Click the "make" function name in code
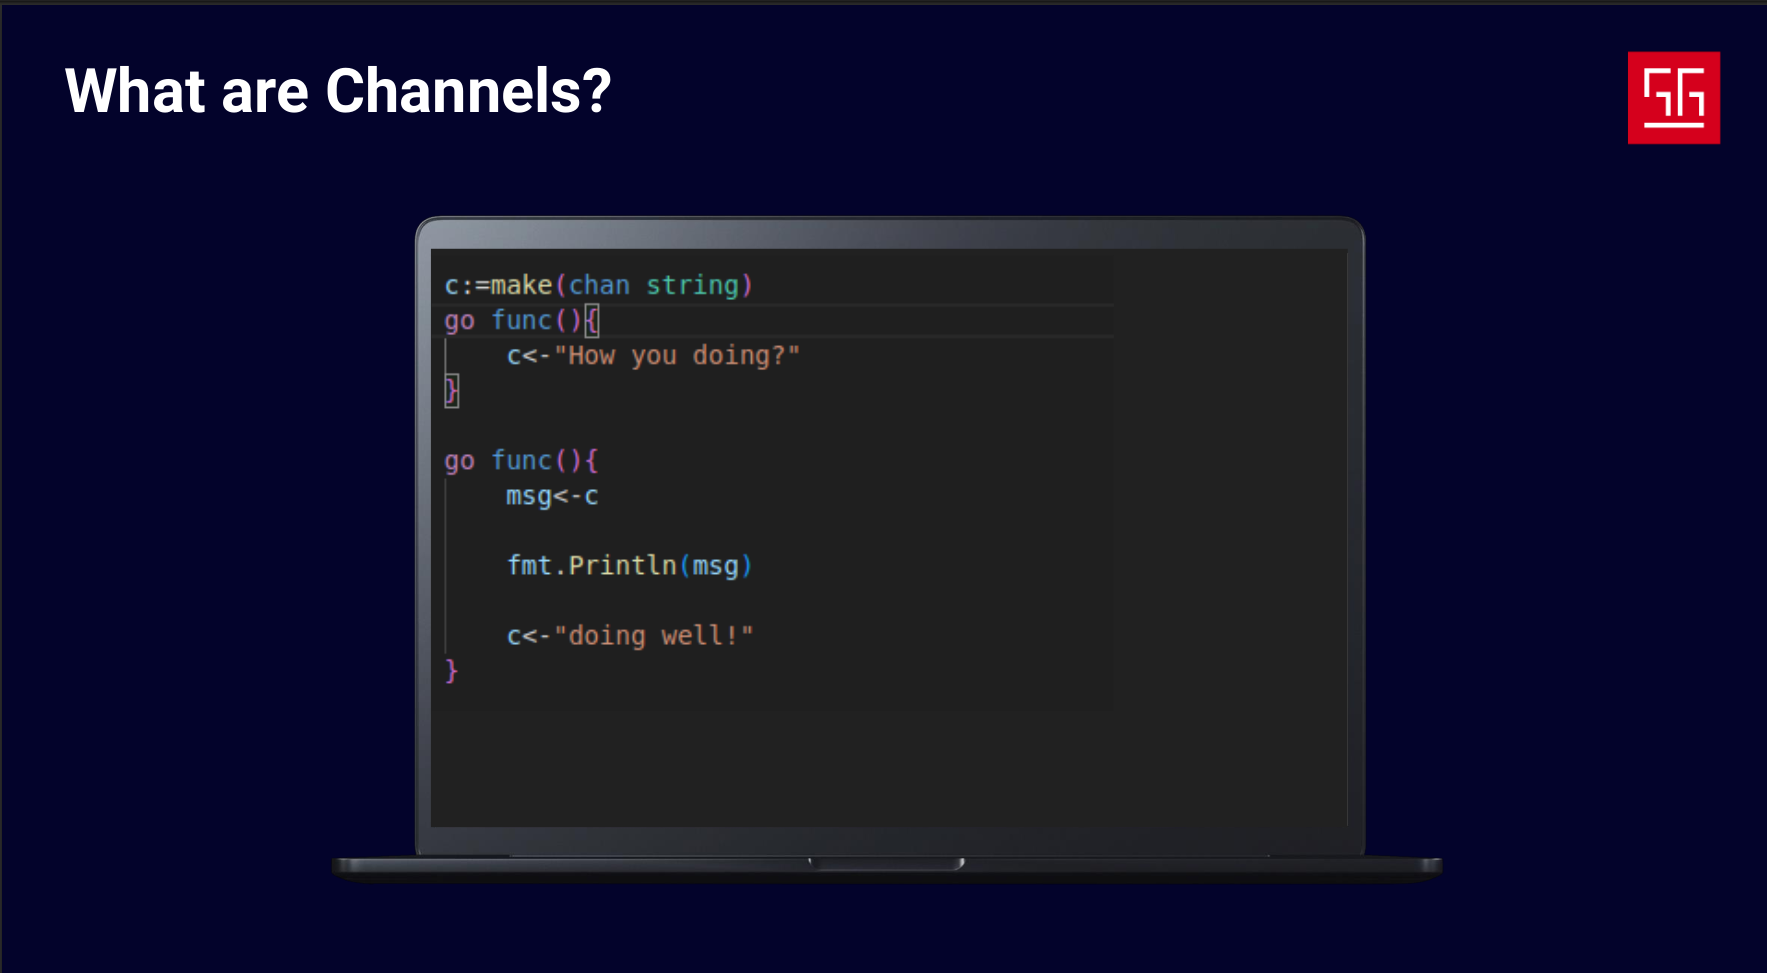1767x973 pixels. tap(521, 286)
